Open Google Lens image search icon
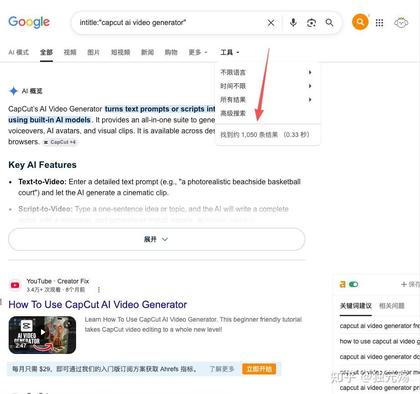This screenshot has width=420, height=394. click(x=311, y=23)
